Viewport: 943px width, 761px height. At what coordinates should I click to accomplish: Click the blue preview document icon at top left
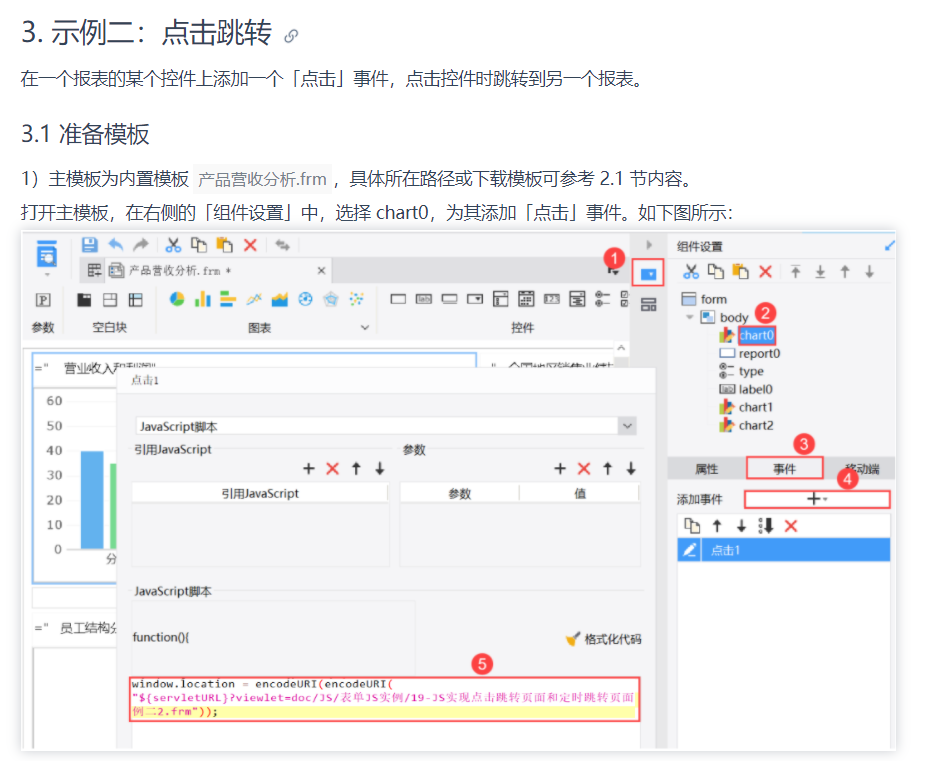coord(46,254)
